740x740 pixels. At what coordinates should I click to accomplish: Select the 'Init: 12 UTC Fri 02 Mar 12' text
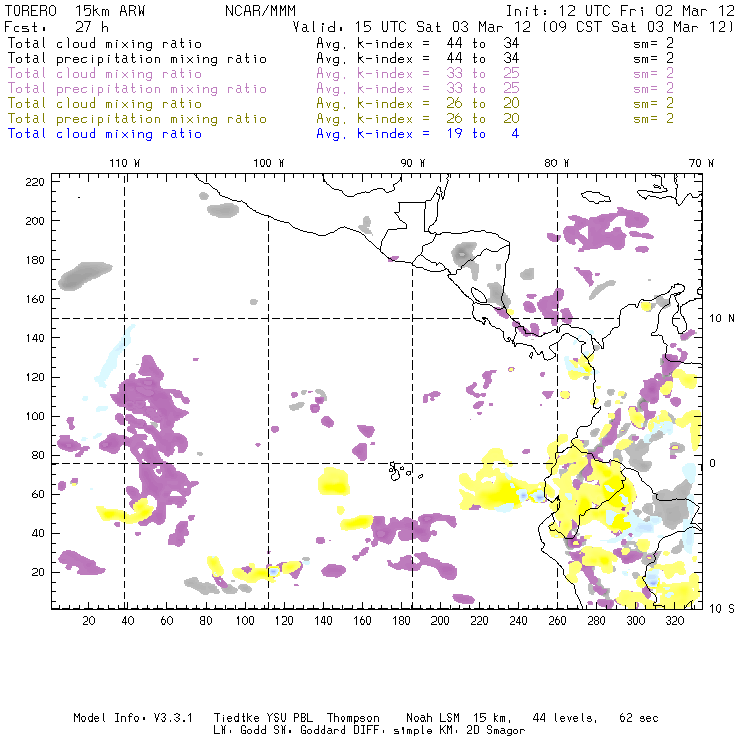[x=620, y=10]
